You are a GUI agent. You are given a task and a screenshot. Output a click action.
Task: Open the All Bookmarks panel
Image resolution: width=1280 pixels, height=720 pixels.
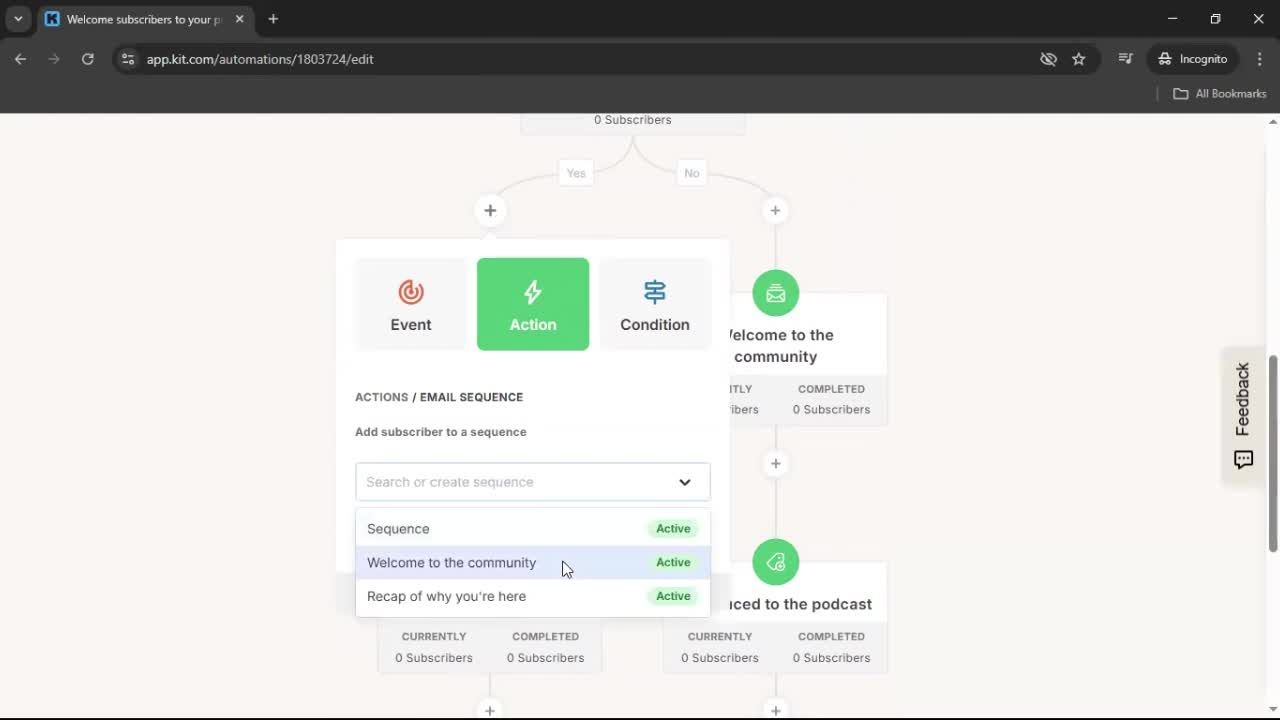[x=1219, y=93]
